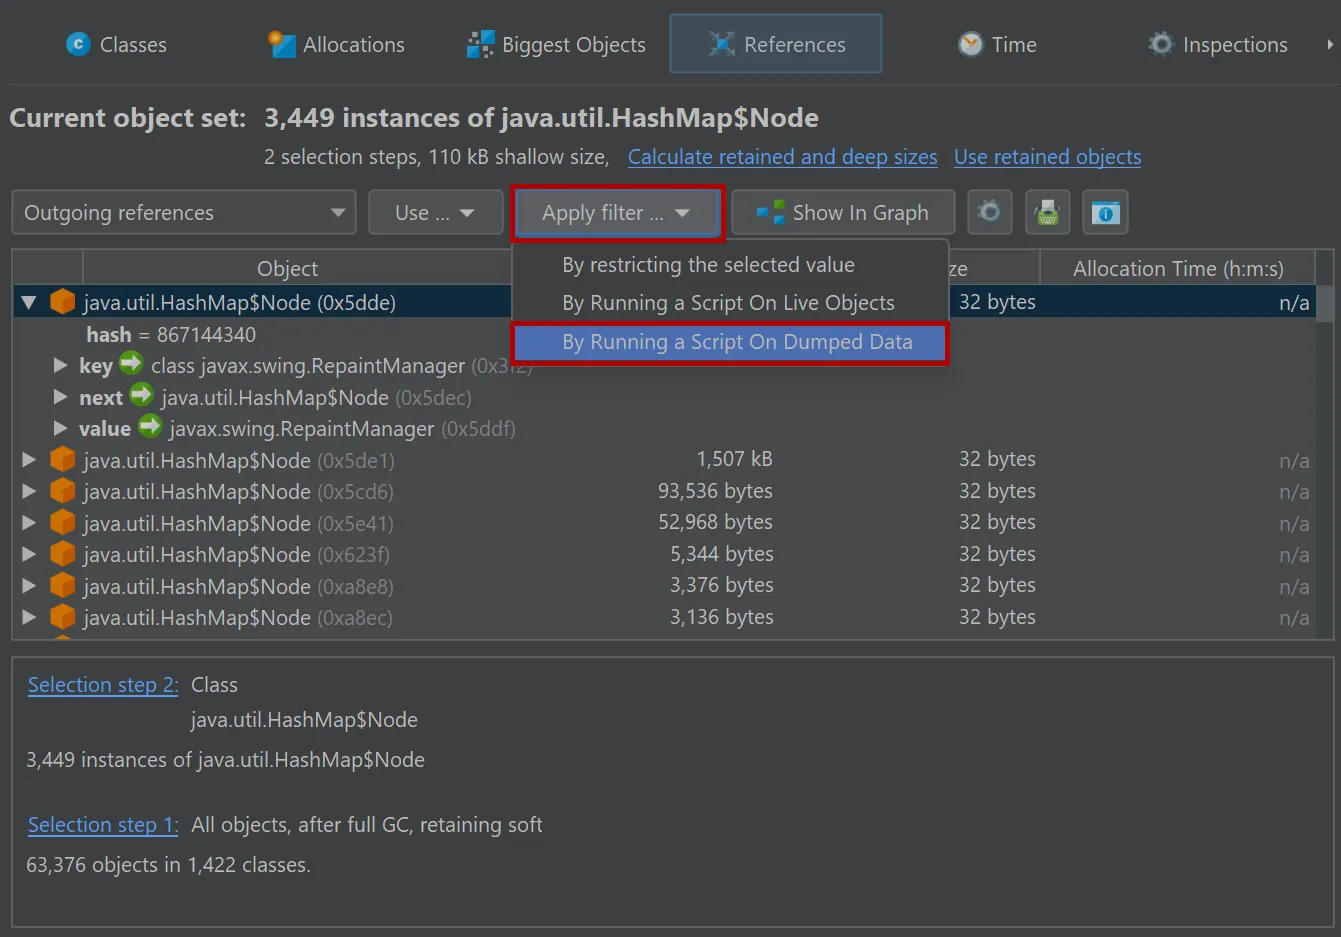Viewport: 1341px width, 937px height.
Task: Expand the HashMap$Node (0xa8ec) row
Action: click(x=29, y=617)
